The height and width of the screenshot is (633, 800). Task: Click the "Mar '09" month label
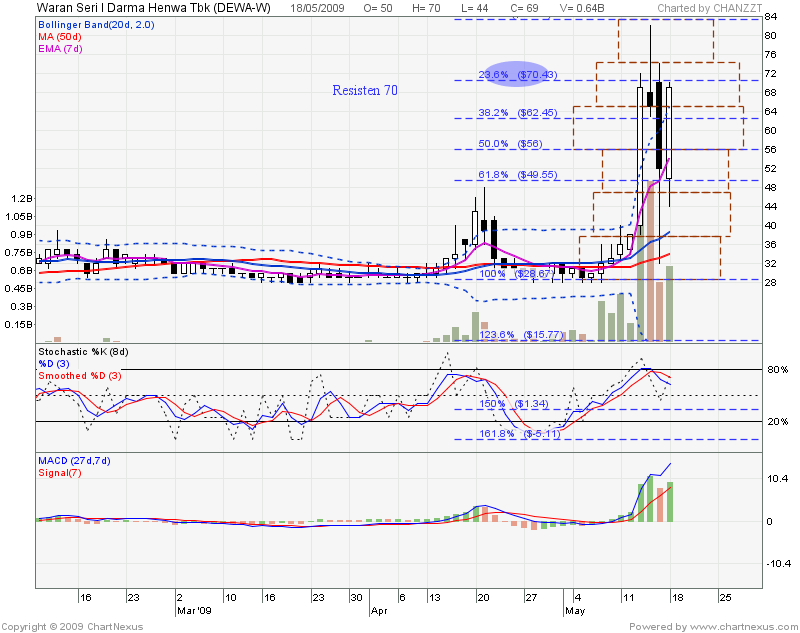coord(194,611)
